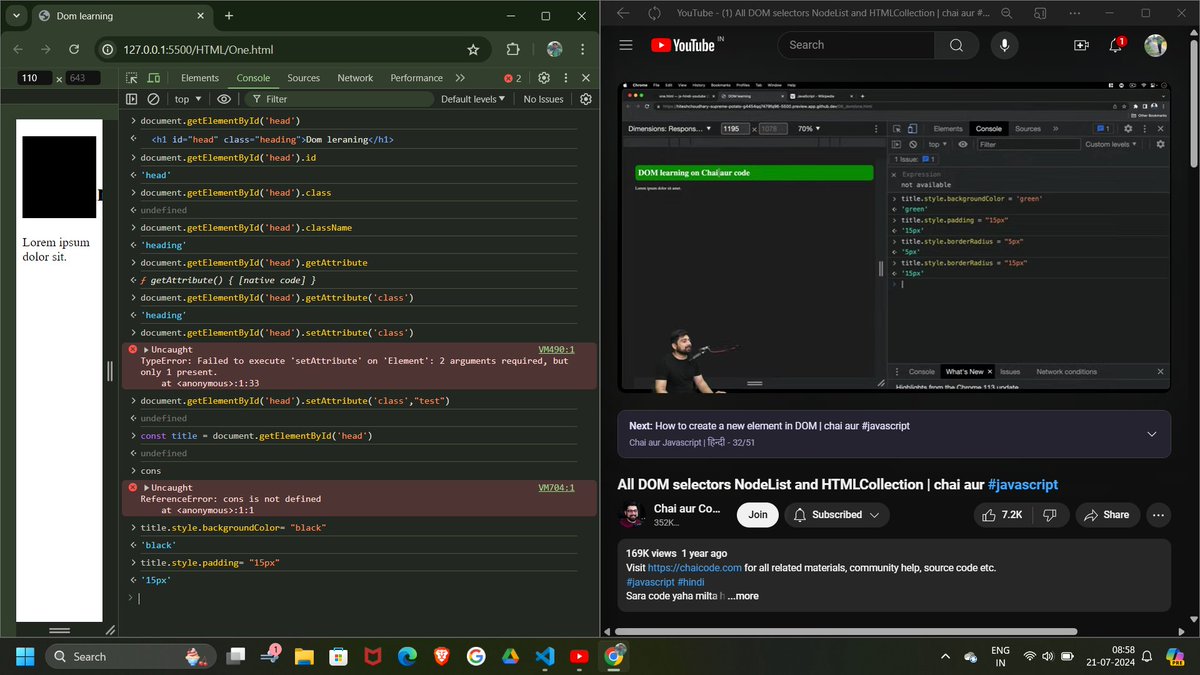Open the VM490:1 source link
This screenshot has height=675, width=1200.
pyautogui.click(x=556, y=350)
